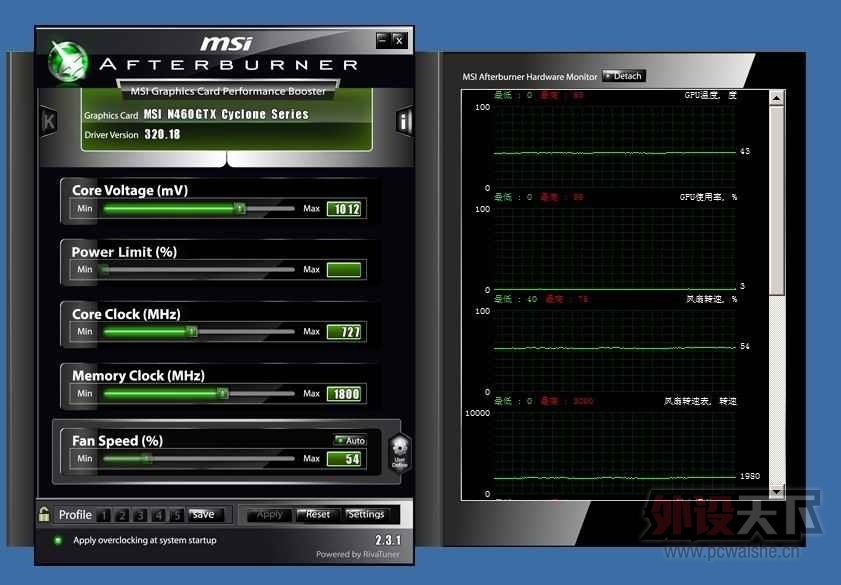Click the fan speed percent graph
841x585 pixels.
pyautogui.click(x=615, y=350)
